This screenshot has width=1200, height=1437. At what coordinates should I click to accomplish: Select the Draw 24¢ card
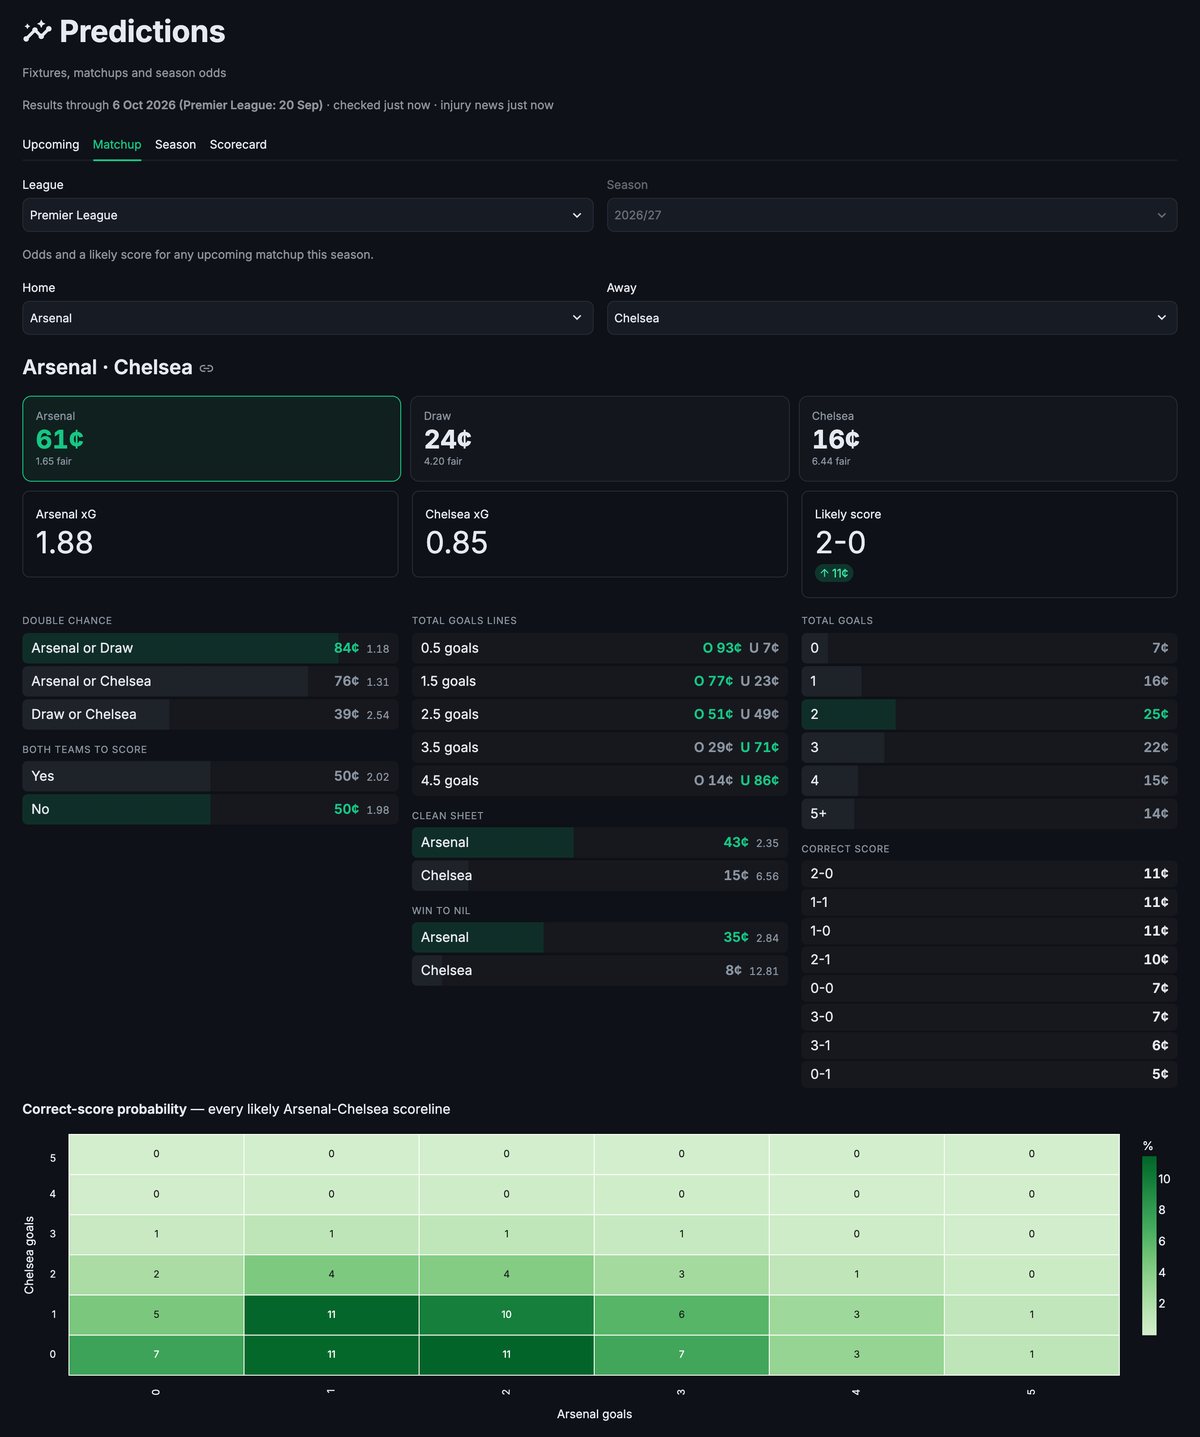coord(600,439)
